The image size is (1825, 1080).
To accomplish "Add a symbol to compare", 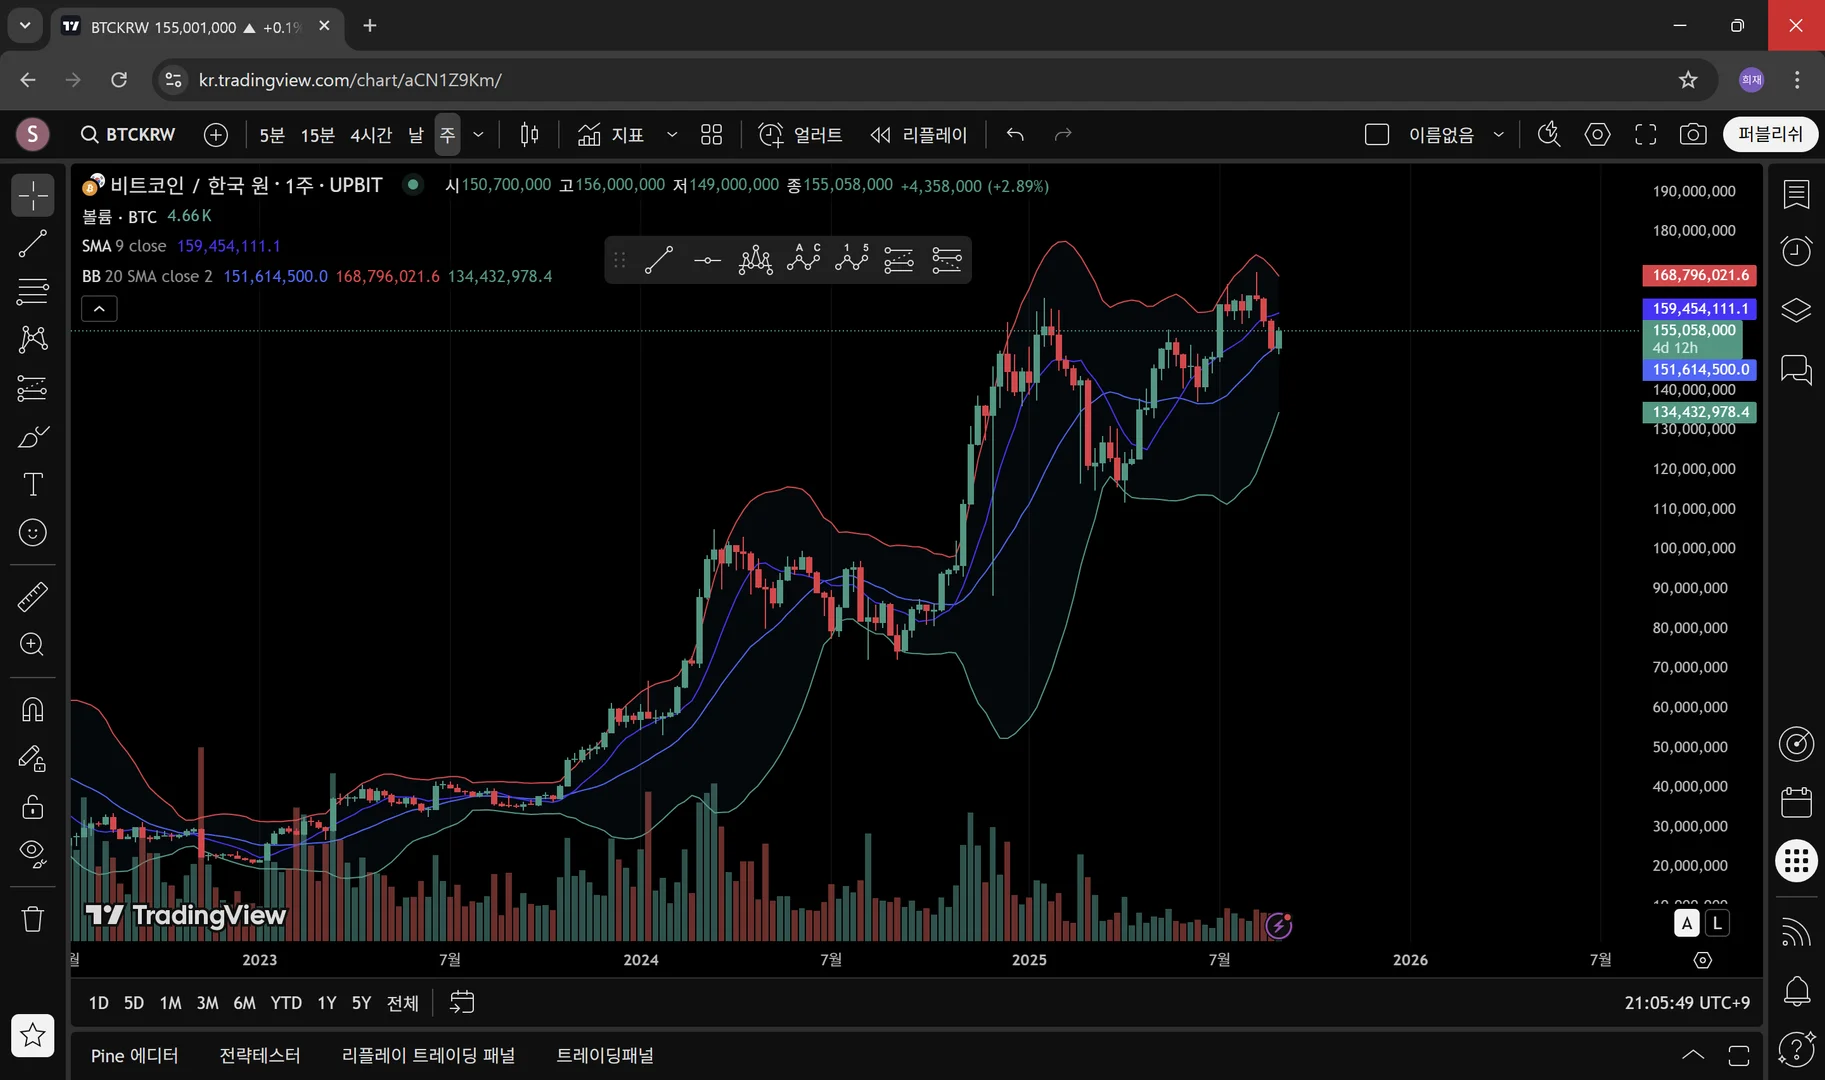I will click(216, 135).
